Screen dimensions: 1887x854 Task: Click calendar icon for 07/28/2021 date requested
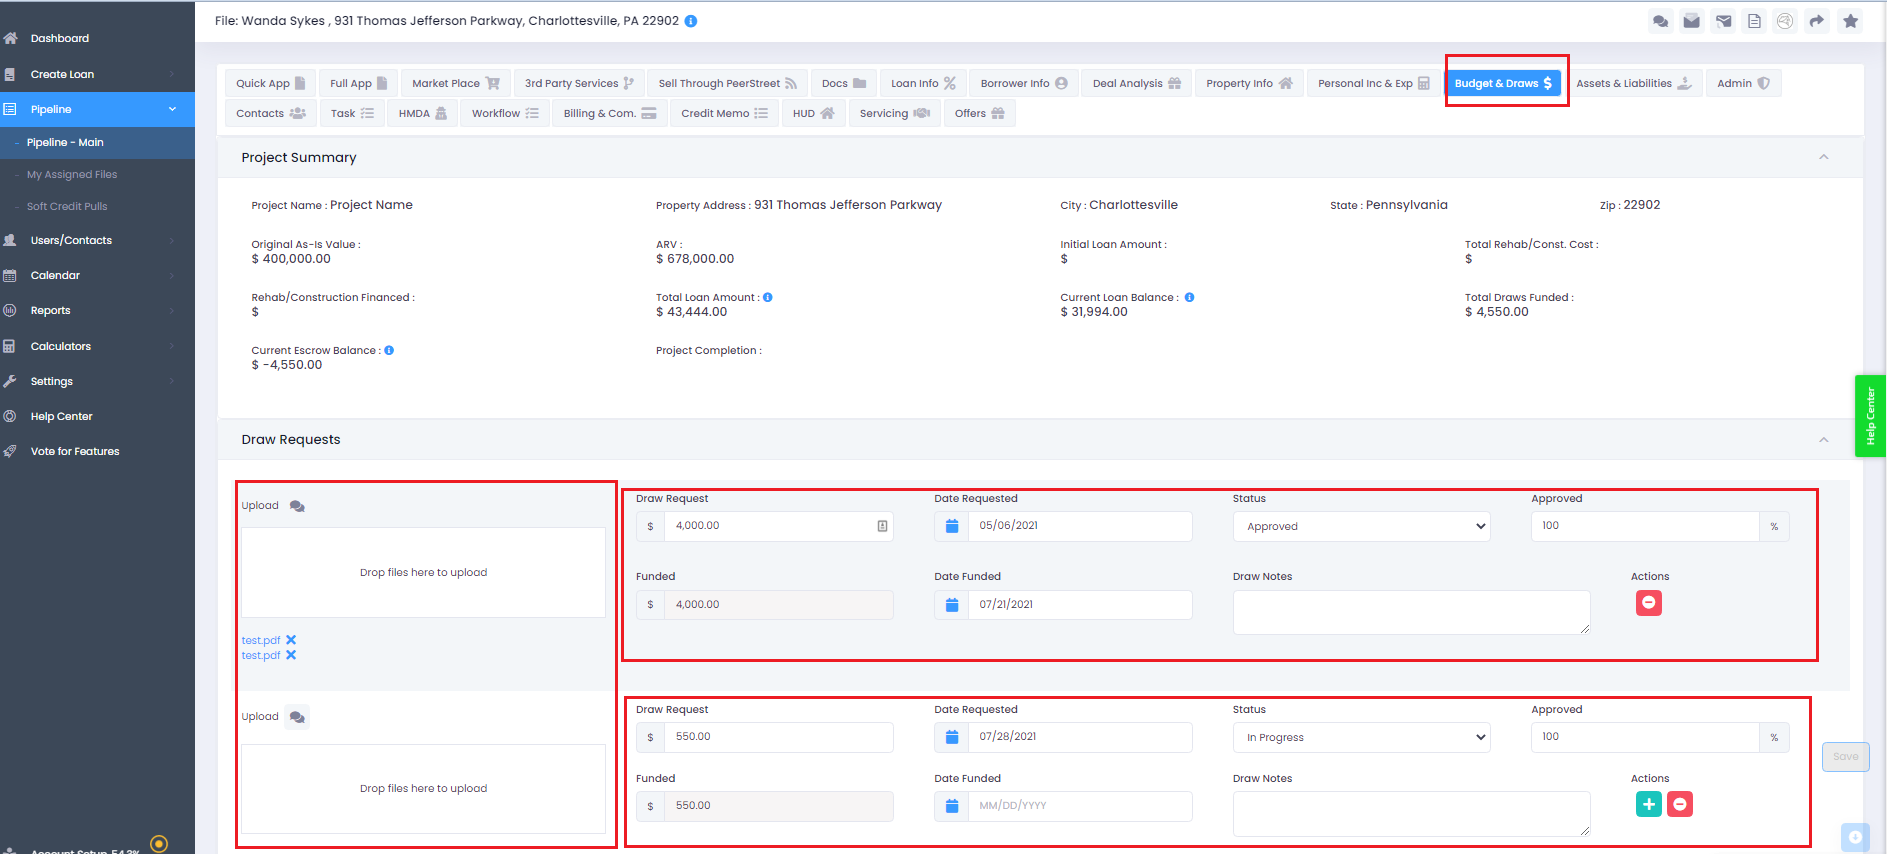(x=952, y=737)
